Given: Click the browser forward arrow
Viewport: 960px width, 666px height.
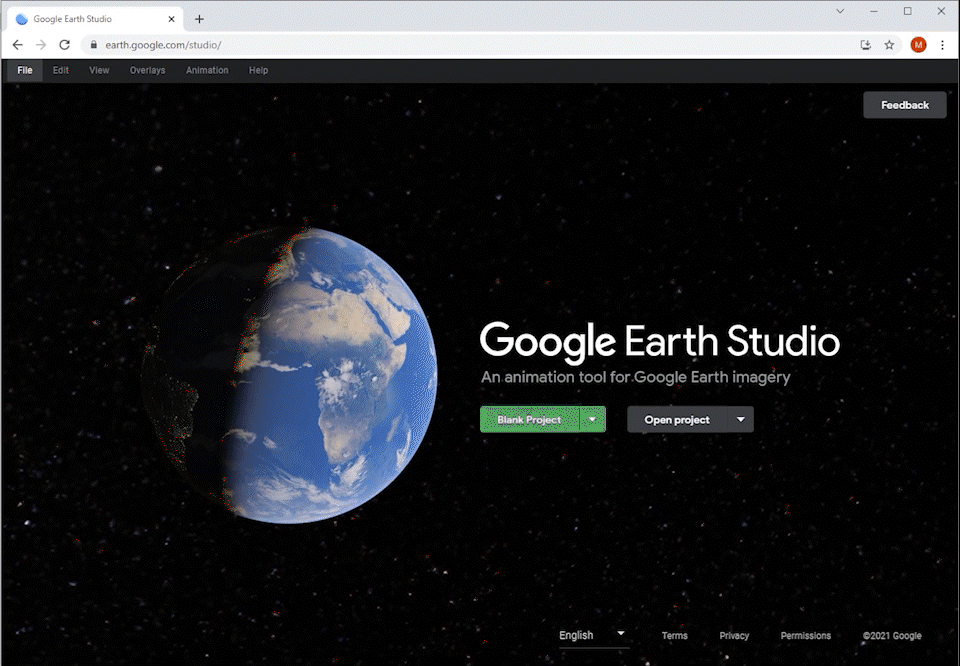Looking at the screenshot, I should (x=41, y=45).
